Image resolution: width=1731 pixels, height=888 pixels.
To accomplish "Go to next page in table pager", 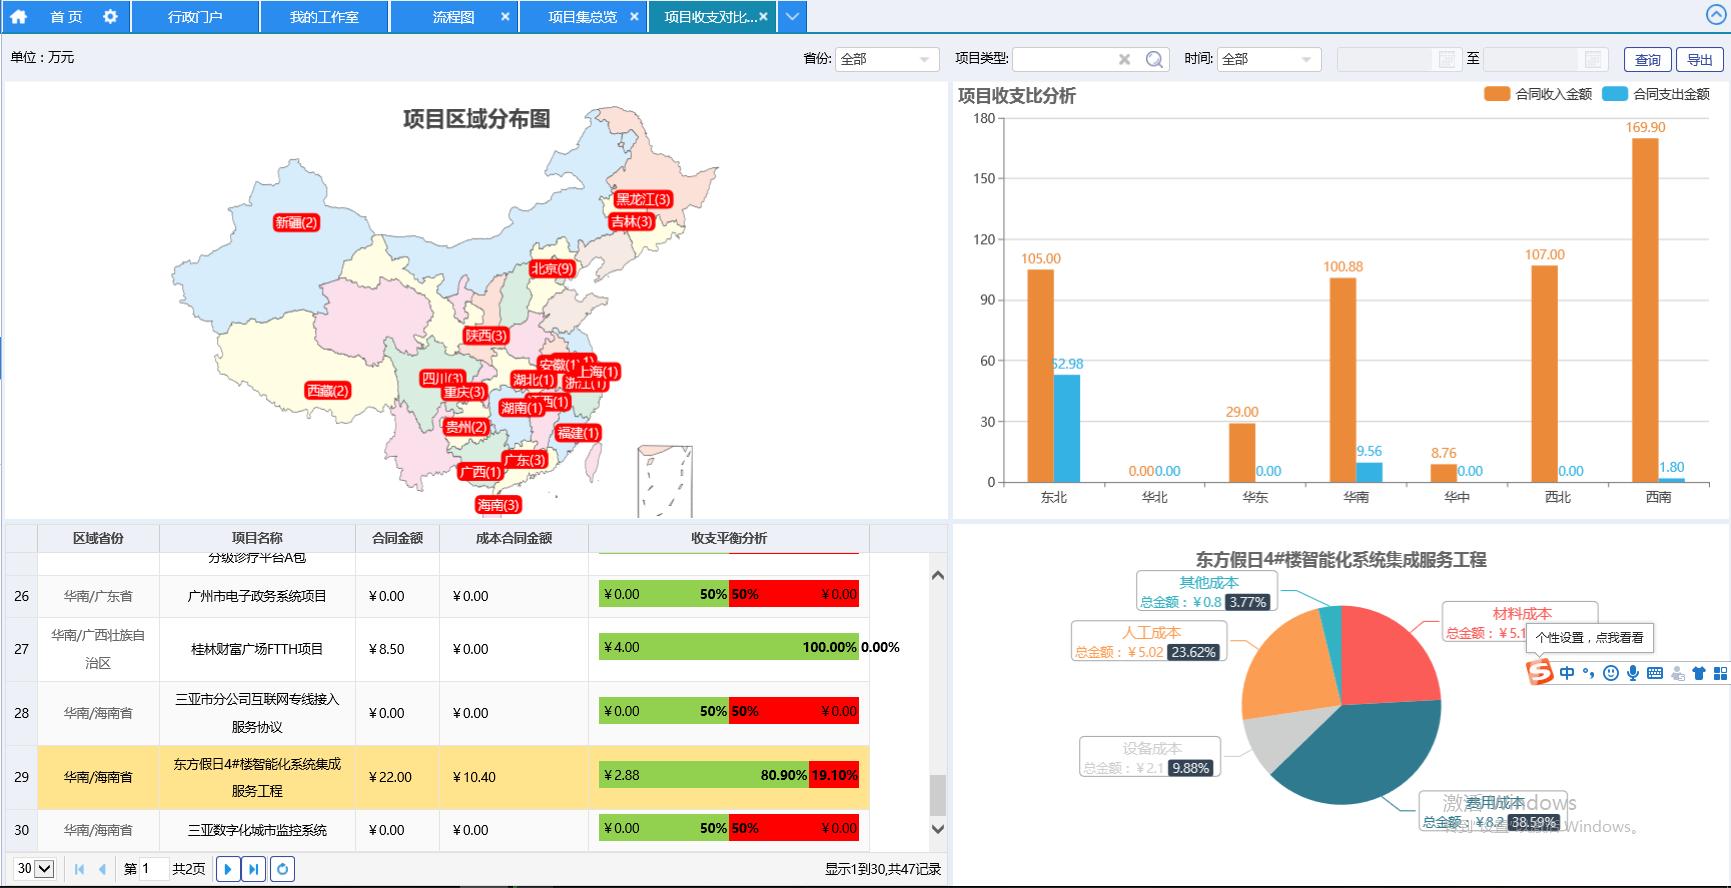I will [227, 869].
